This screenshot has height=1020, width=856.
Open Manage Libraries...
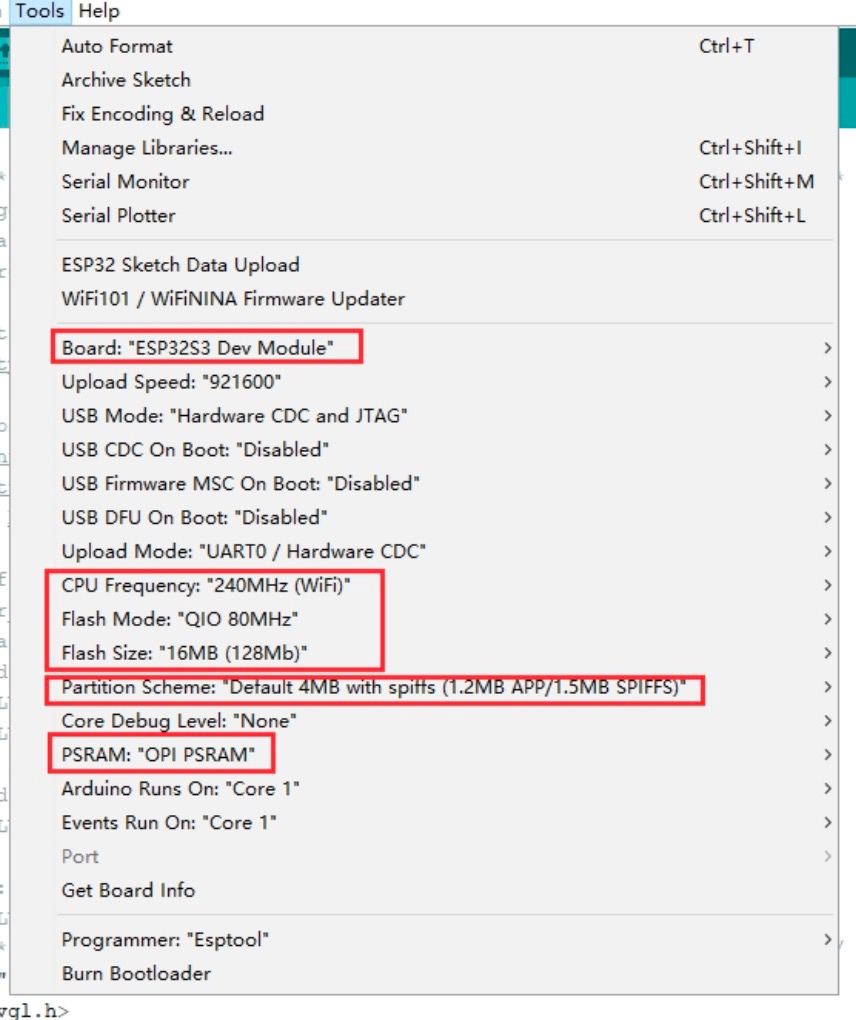pos(424,148)
